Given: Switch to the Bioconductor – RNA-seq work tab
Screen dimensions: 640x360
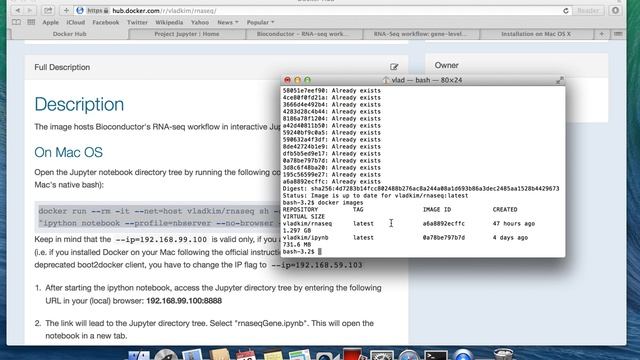Looking at the screenshot, I should point(304,34).
